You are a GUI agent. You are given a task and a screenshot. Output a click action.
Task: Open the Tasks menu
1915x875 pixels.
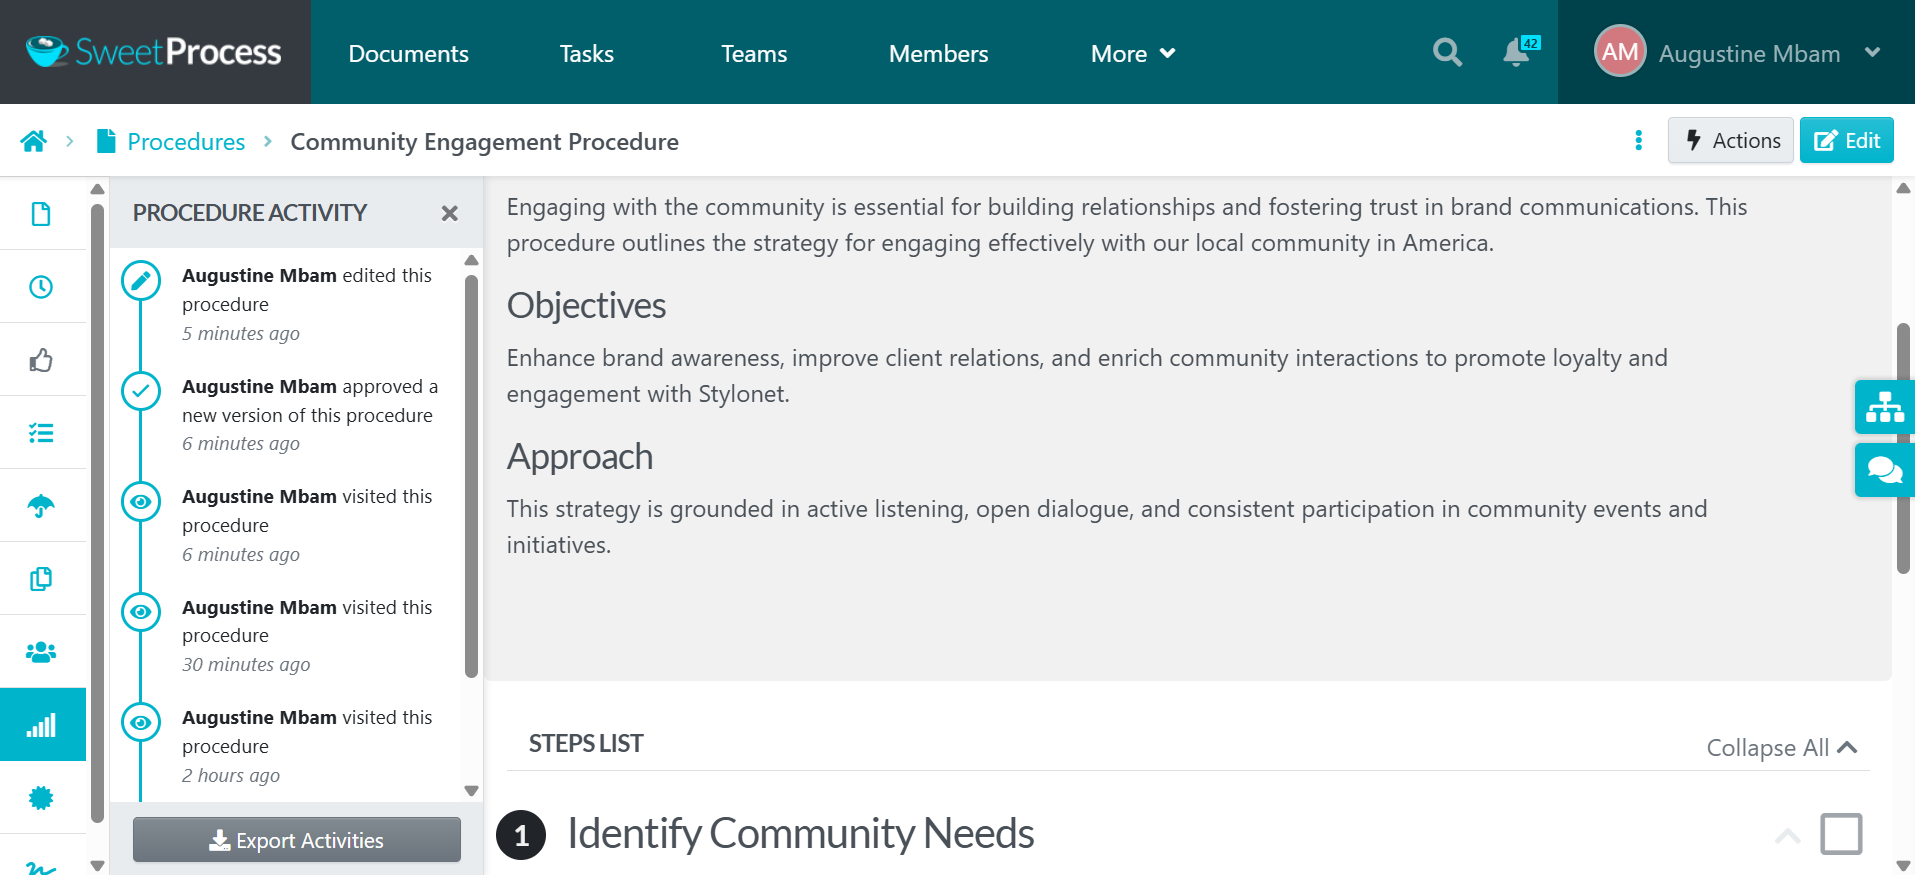(586, 53)
